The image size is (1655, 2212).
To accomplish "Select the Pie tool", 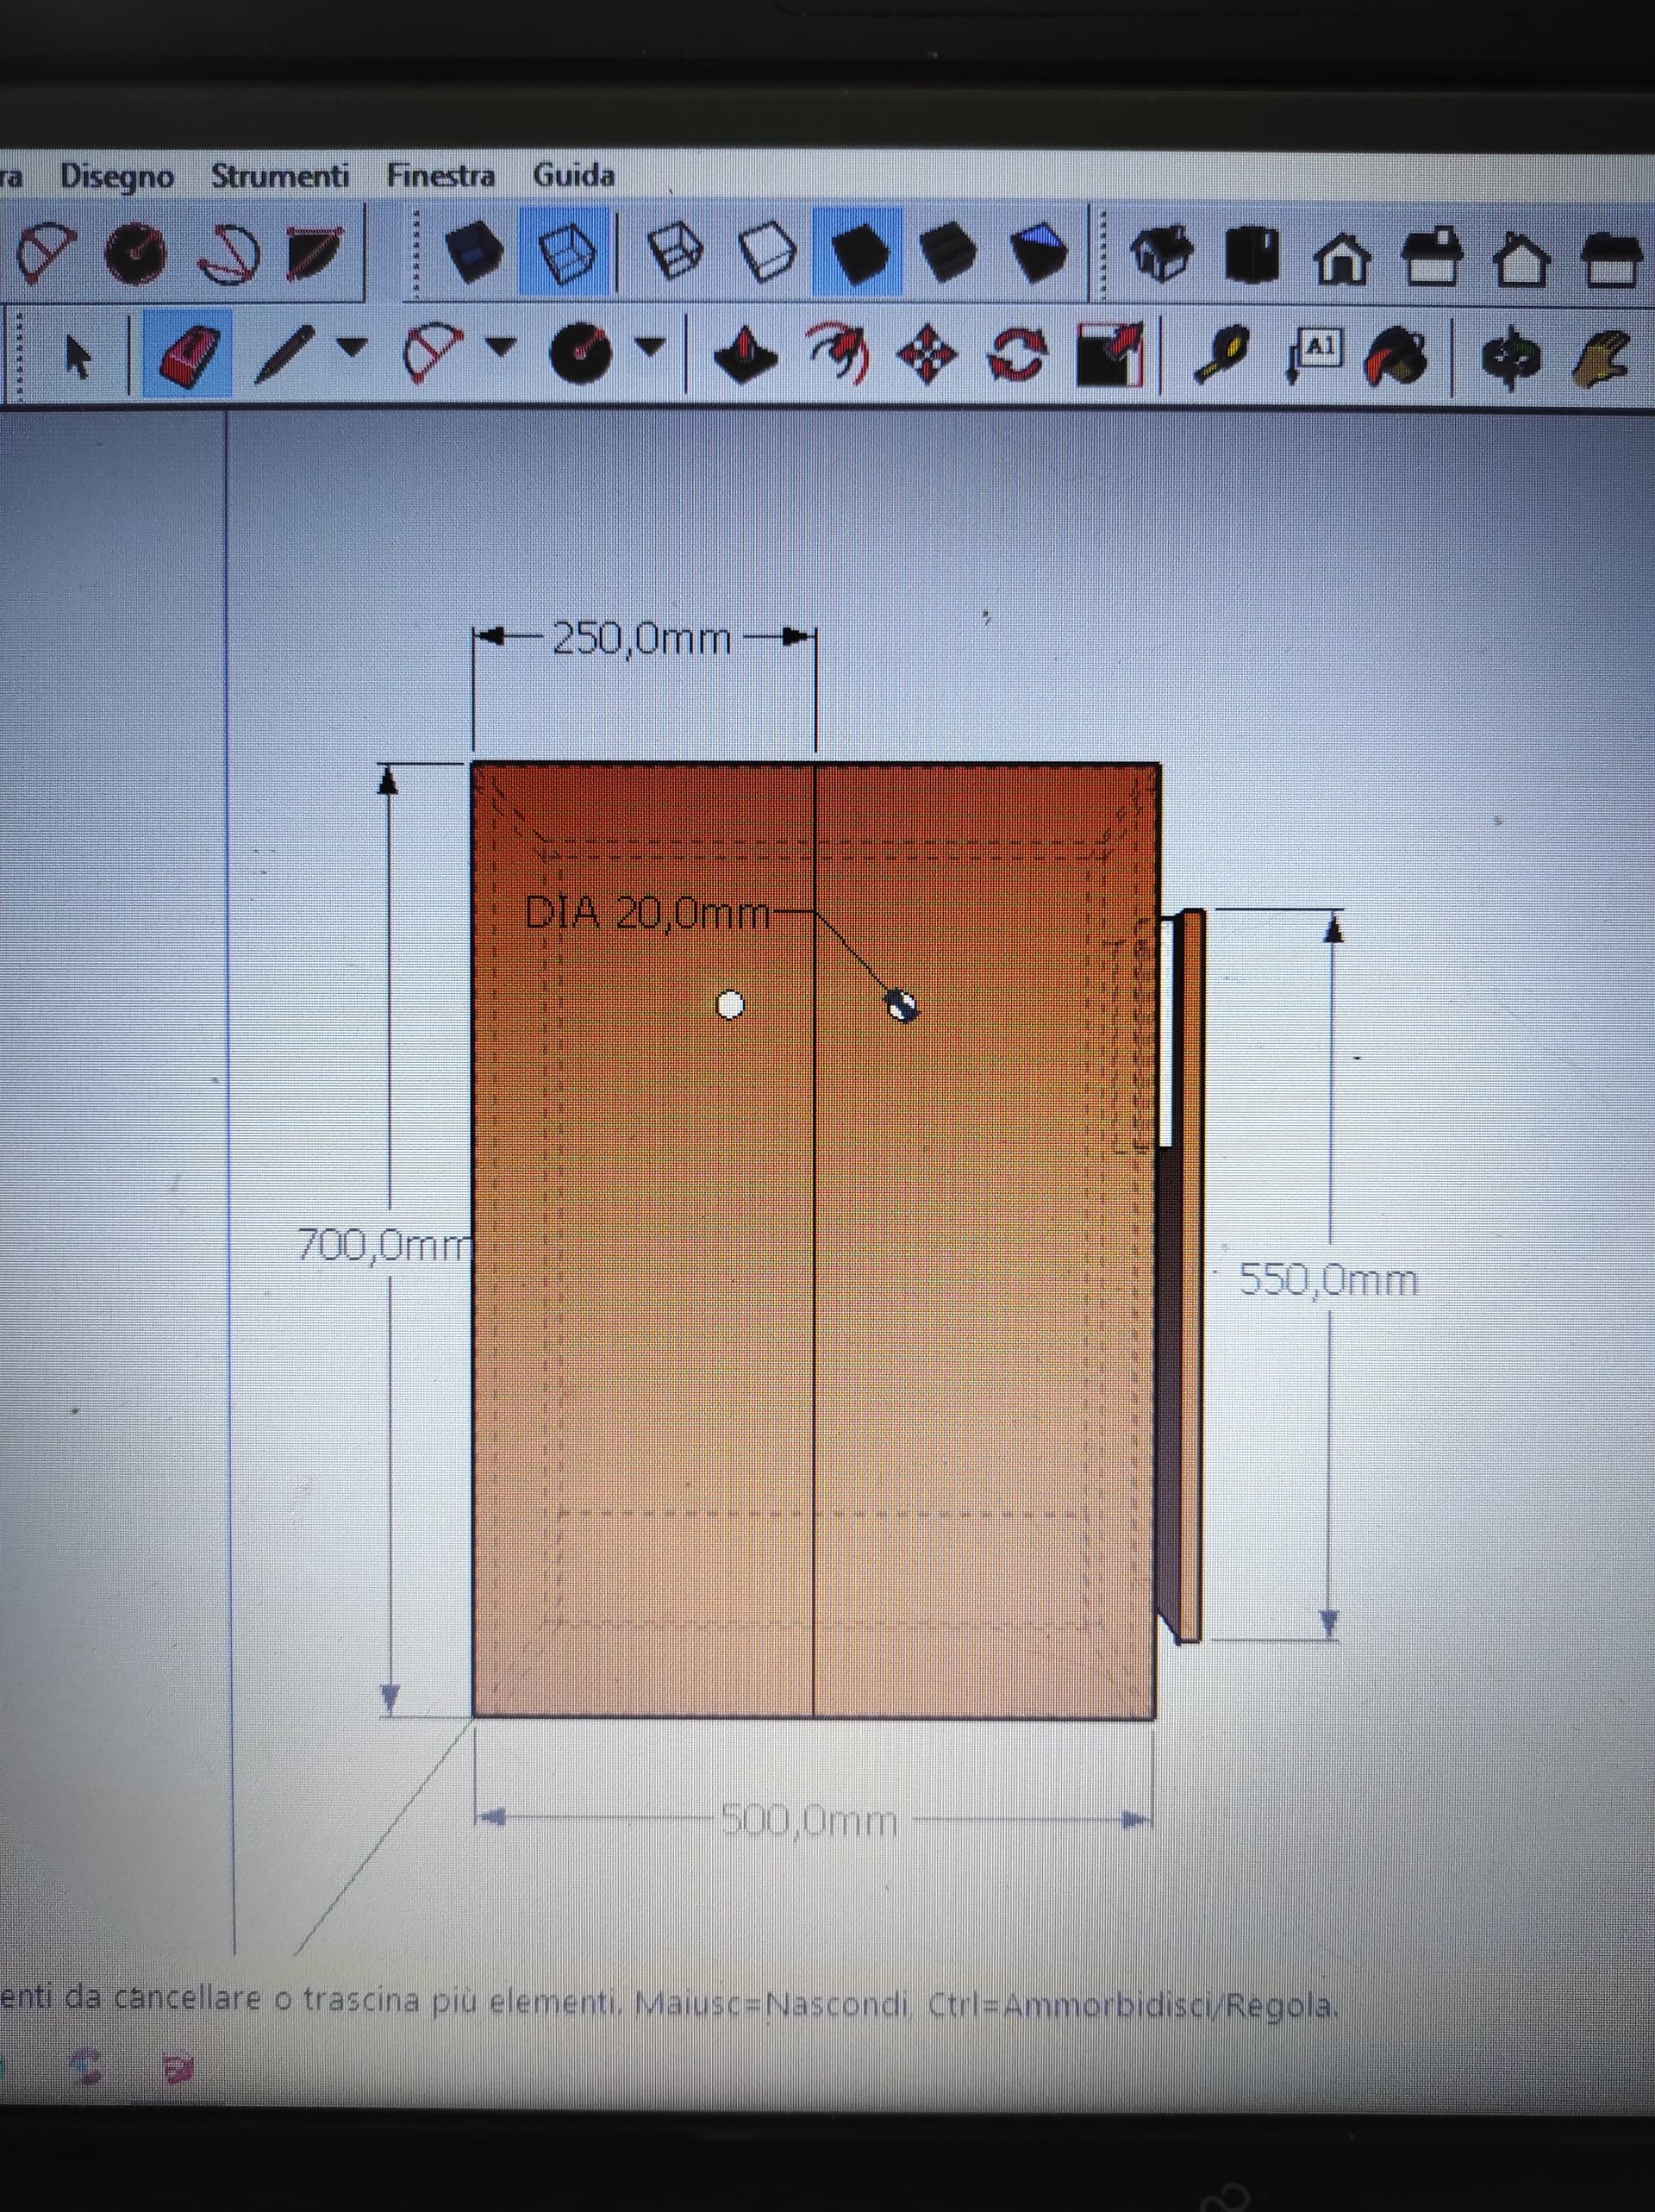I will 313,254.
